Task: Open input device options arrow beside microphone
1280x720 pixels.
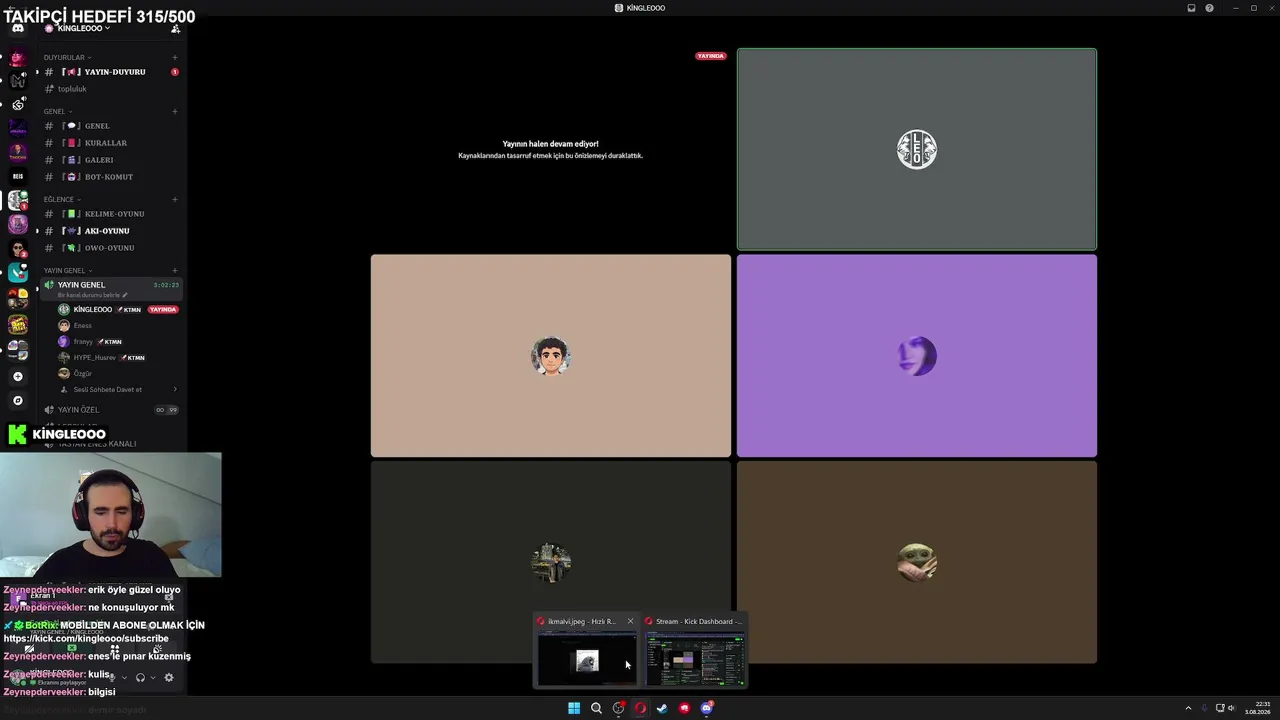Action: [x=124, y=678]
